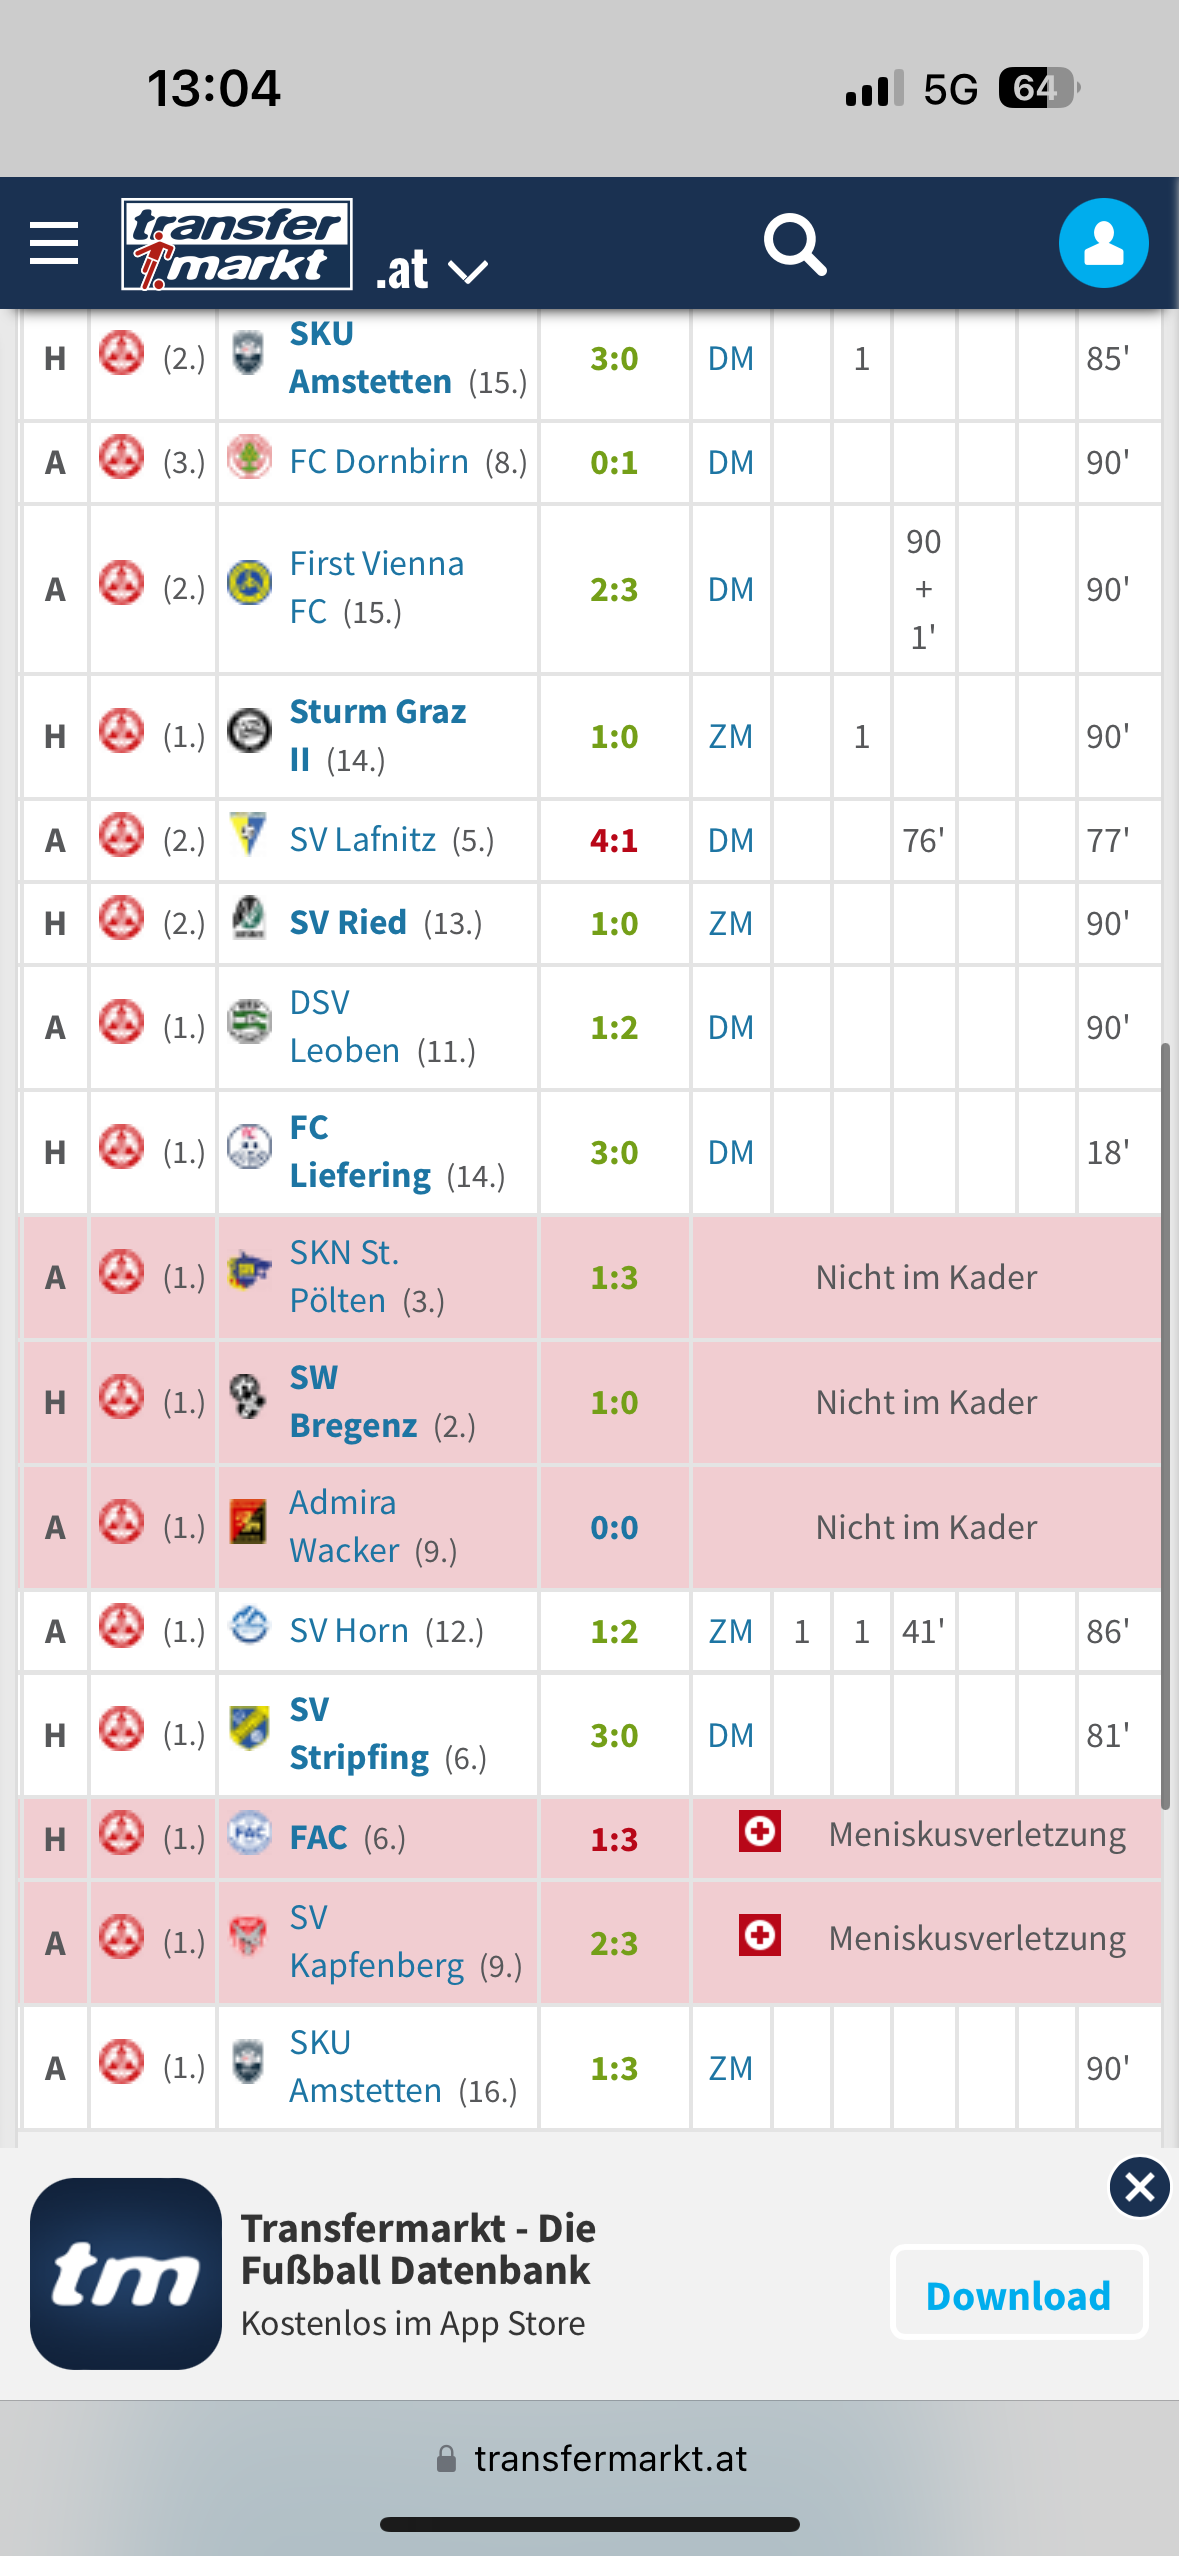Image resolution: width=1179 pixels, height=2556 pixels.
Task: Open the SKN St. Pölten team link
Action: click(x=345, y=1277)
